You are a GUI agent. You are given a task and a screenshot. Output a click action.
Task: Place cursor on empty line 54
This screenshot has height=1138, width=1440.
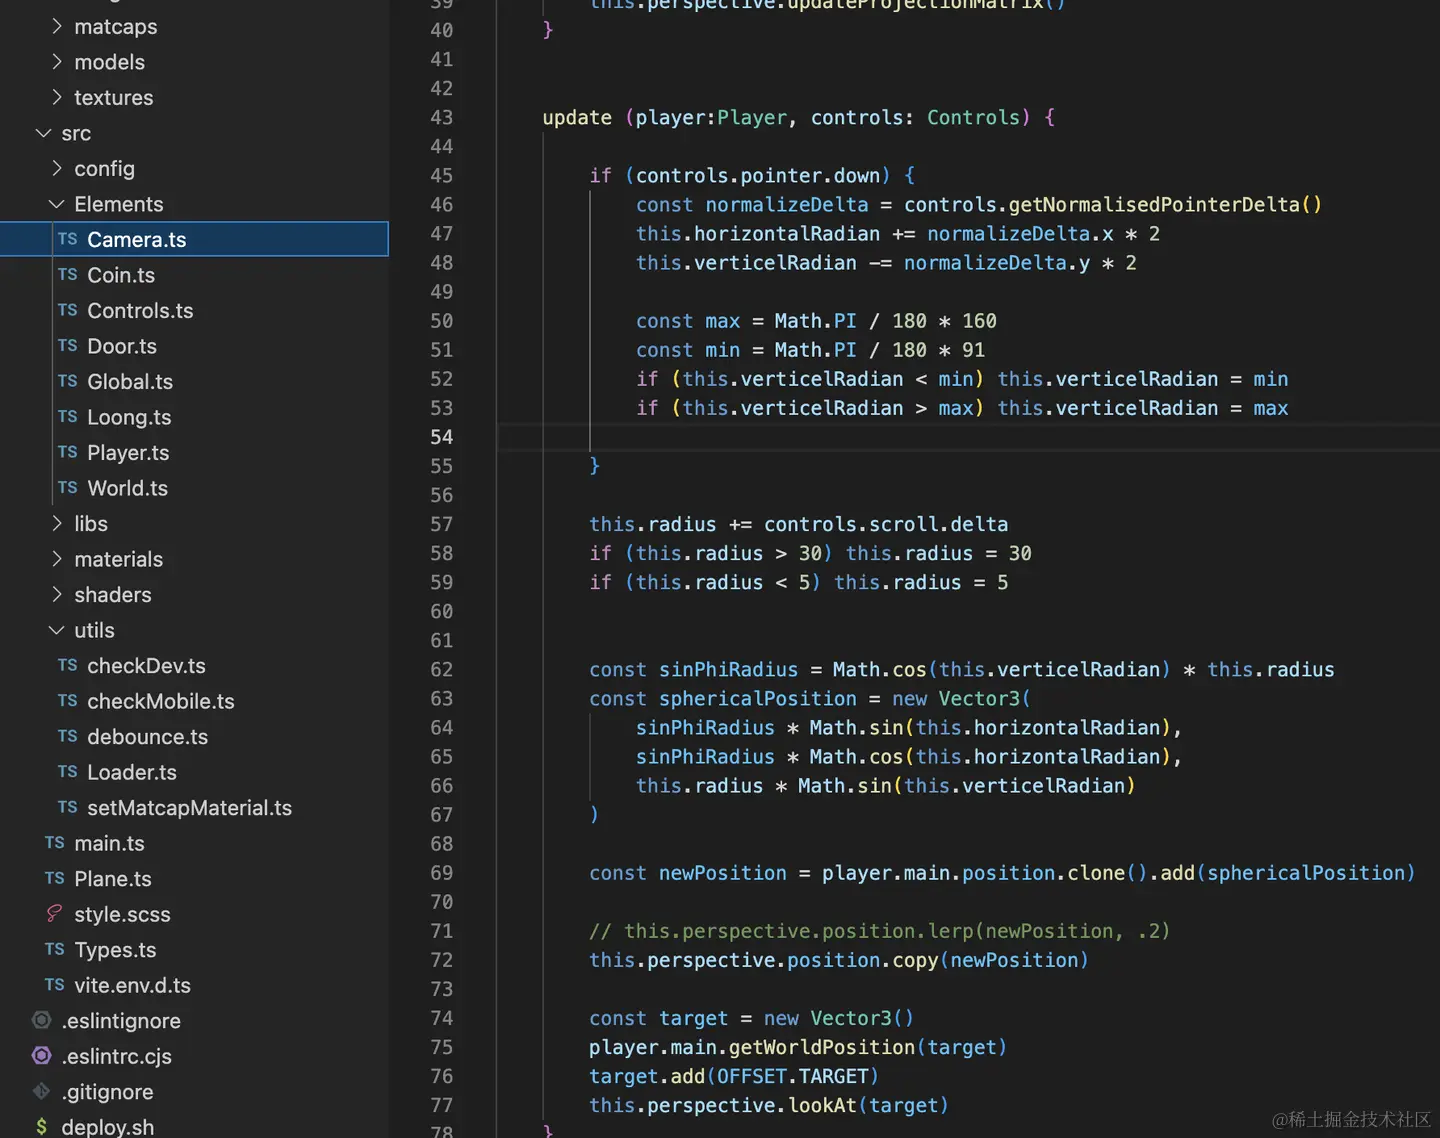tap(968, 437)
